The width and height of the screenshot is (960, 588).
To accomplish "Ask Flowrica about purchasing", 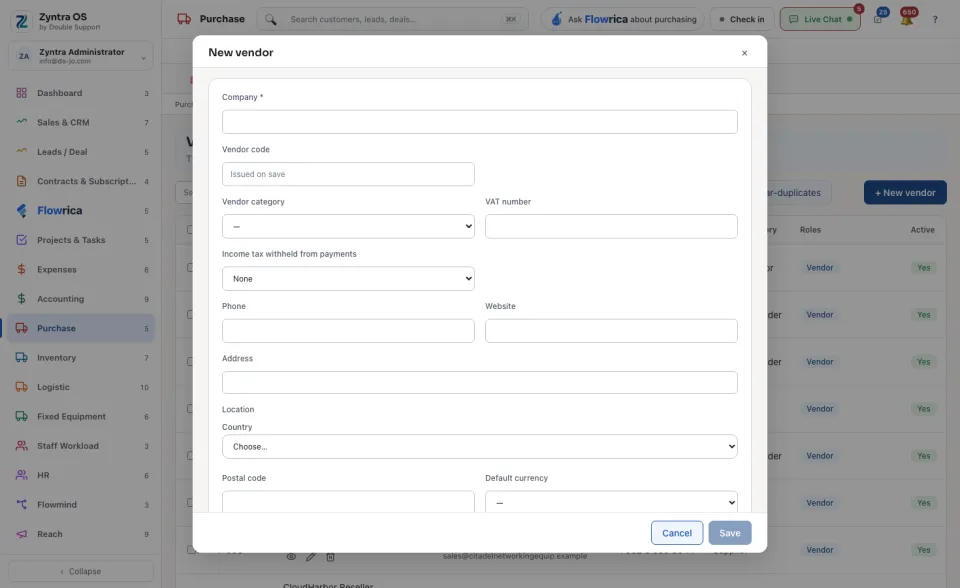I will click(x=623, y=20).
